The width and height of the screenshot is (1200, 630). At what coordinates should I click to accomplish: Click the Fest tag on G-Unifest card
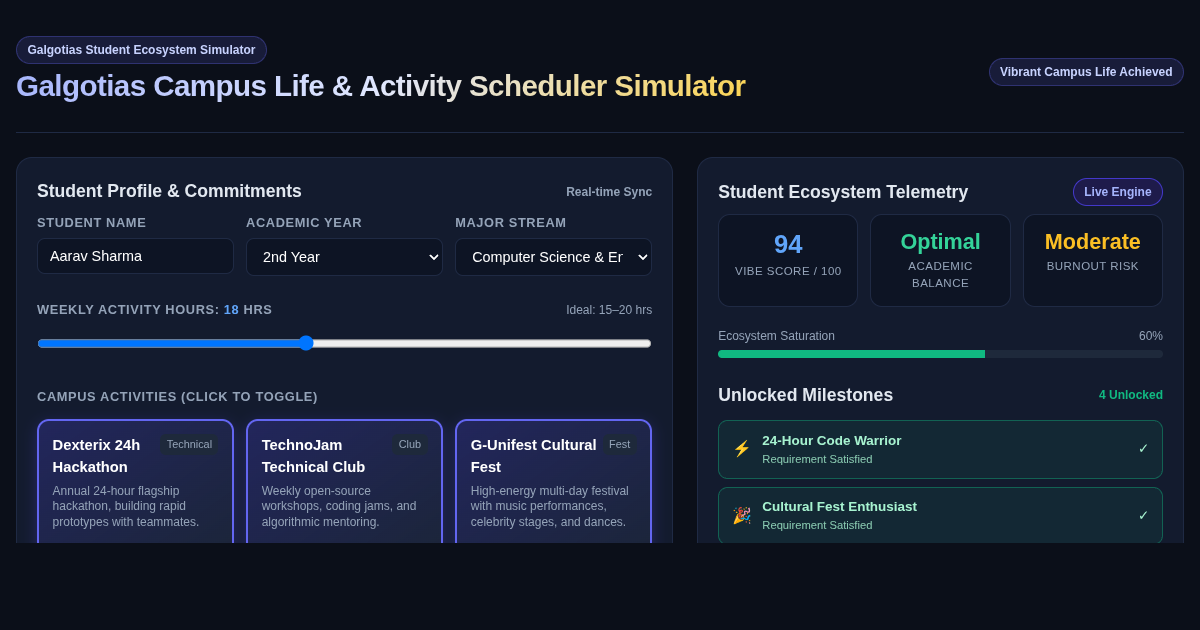coord(619,444)
